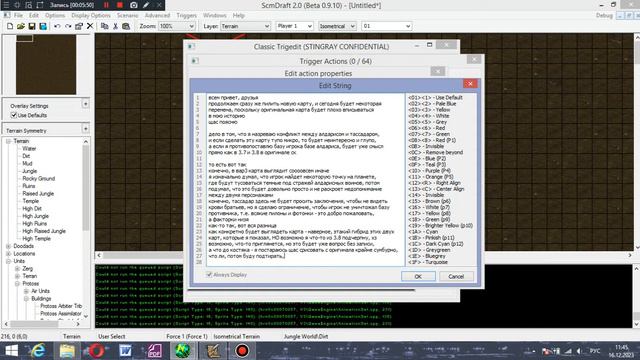Collapse the Terrain Symmetry panel
Image resolution: width=640 pixels, height=360 pixels.
pos(85,129)
